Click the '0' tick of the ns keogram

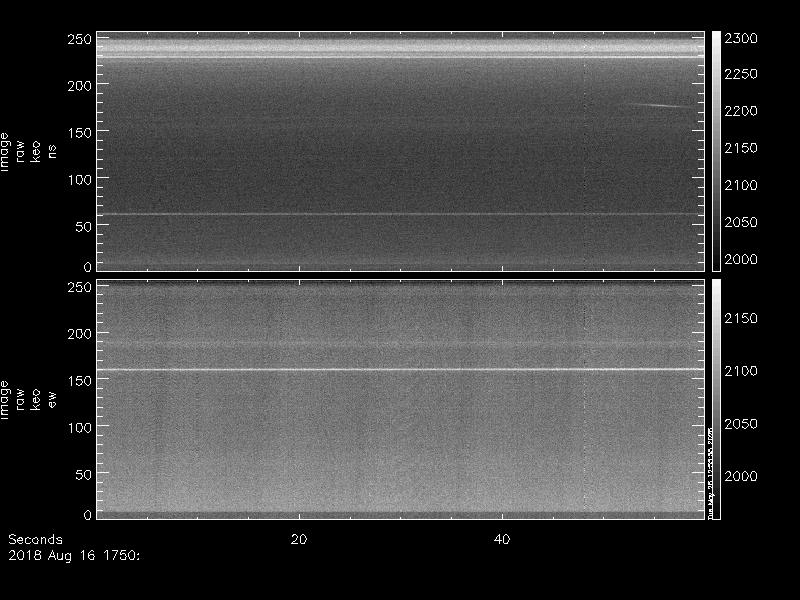(88, 266)
